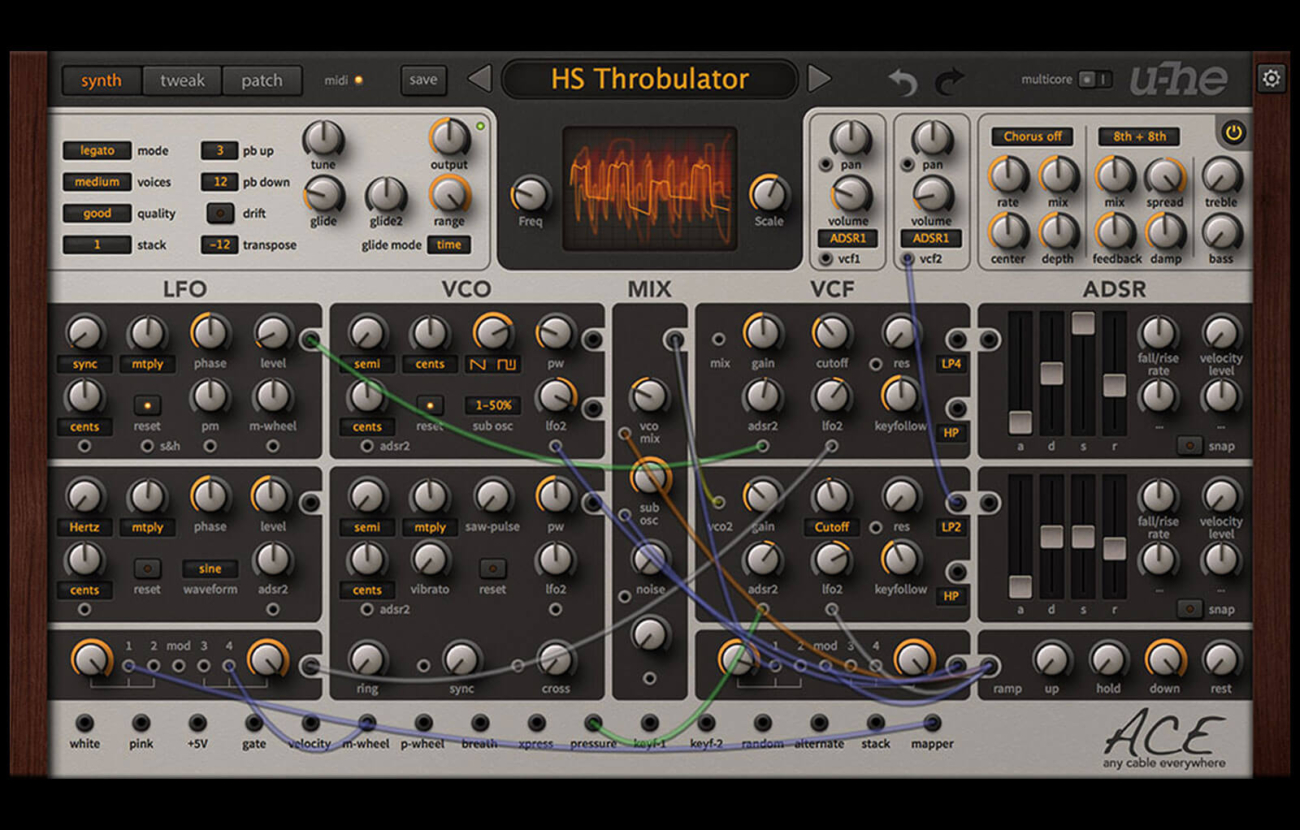
Task: Open the Hertz rate mode dropdown
Action: (x=85, y=527)
